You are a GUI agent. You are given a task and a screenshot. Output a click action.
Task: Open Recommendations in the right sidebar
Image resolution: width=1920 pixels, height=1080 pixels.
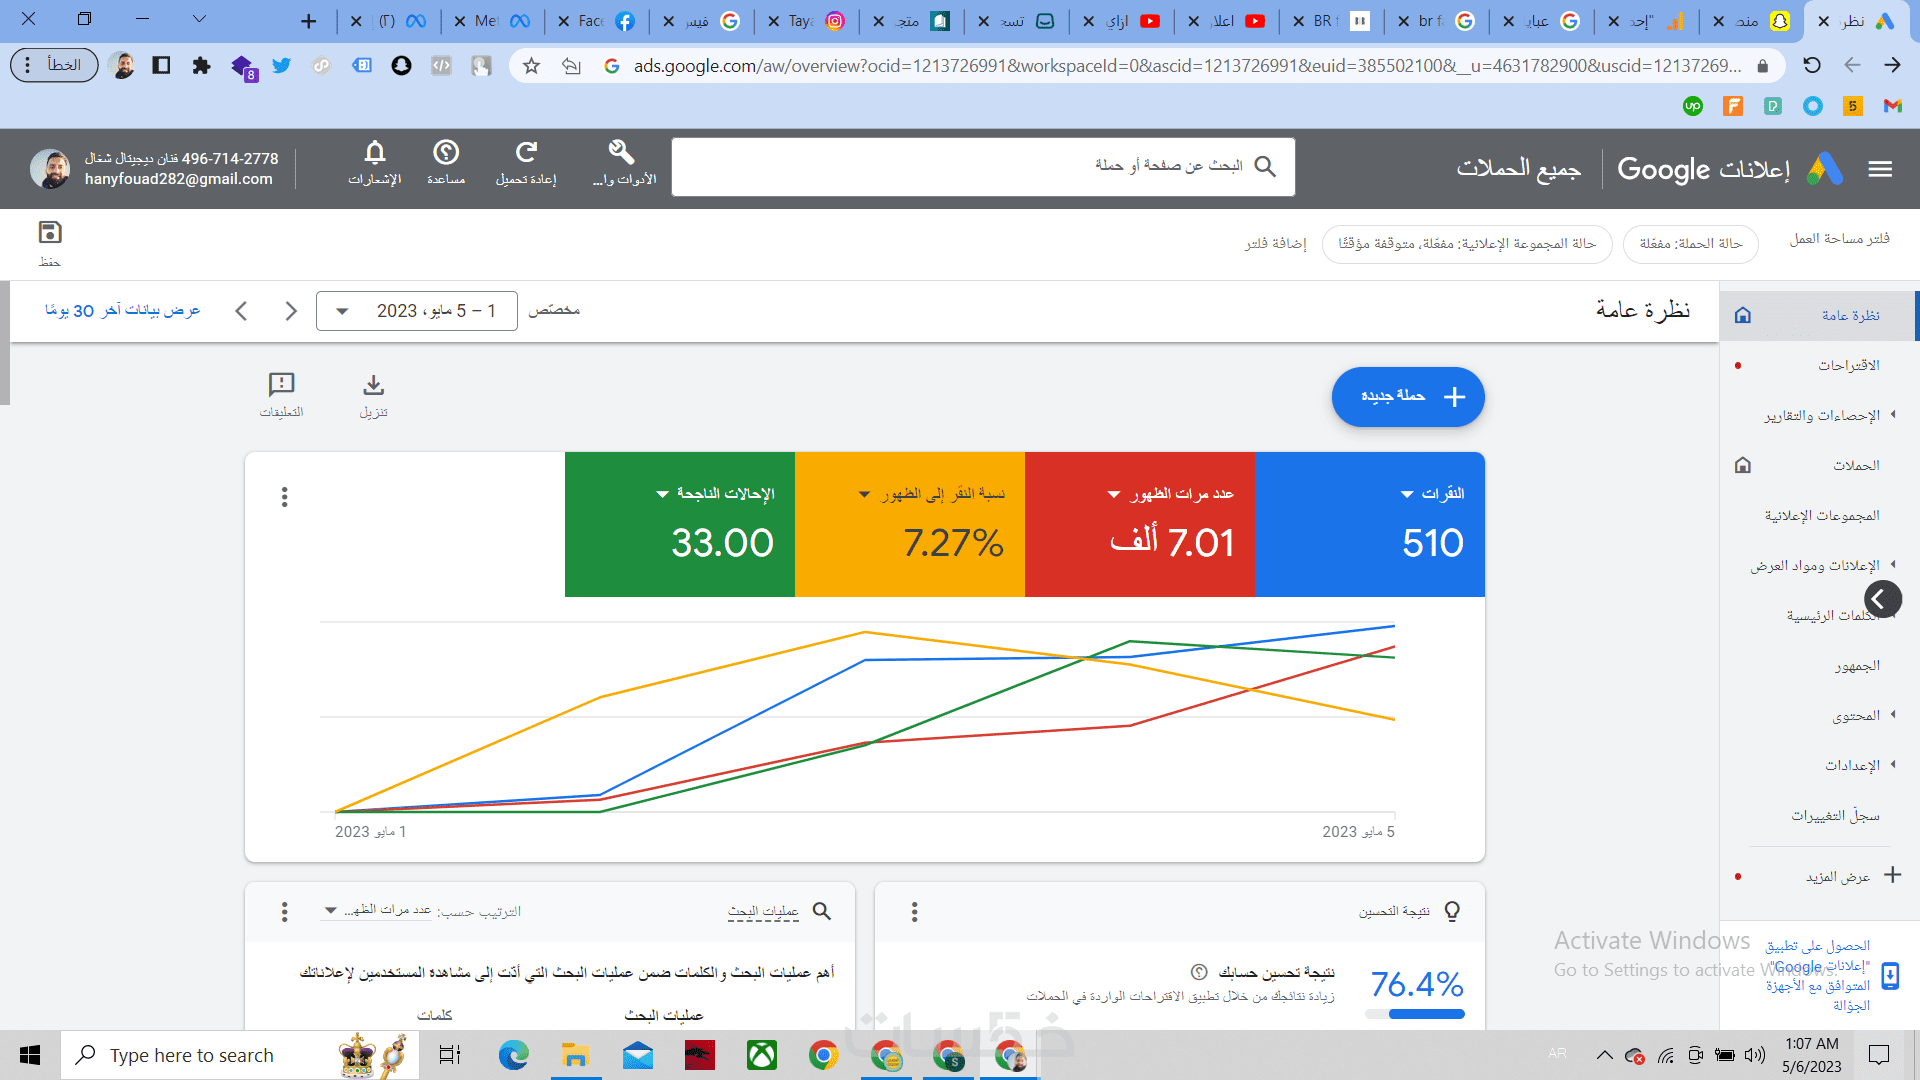click(x=1848, y=365)
